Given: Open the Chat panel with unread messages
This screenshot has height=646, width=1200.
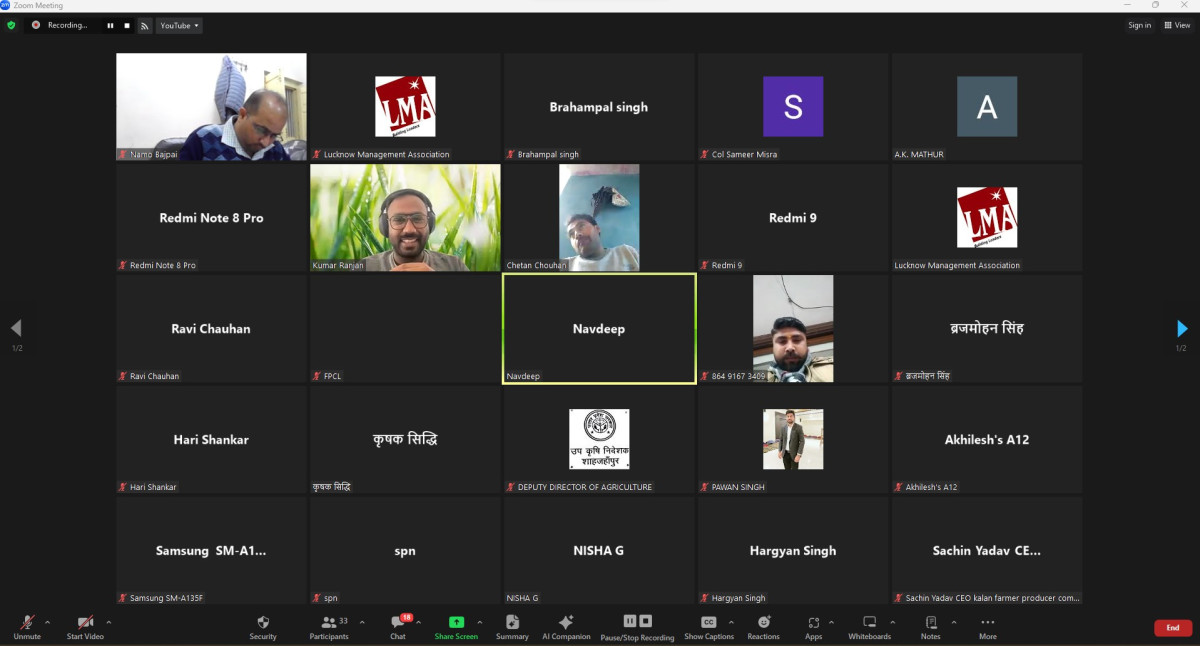Looking at the screenshot, I should click(x=398, y=627).
